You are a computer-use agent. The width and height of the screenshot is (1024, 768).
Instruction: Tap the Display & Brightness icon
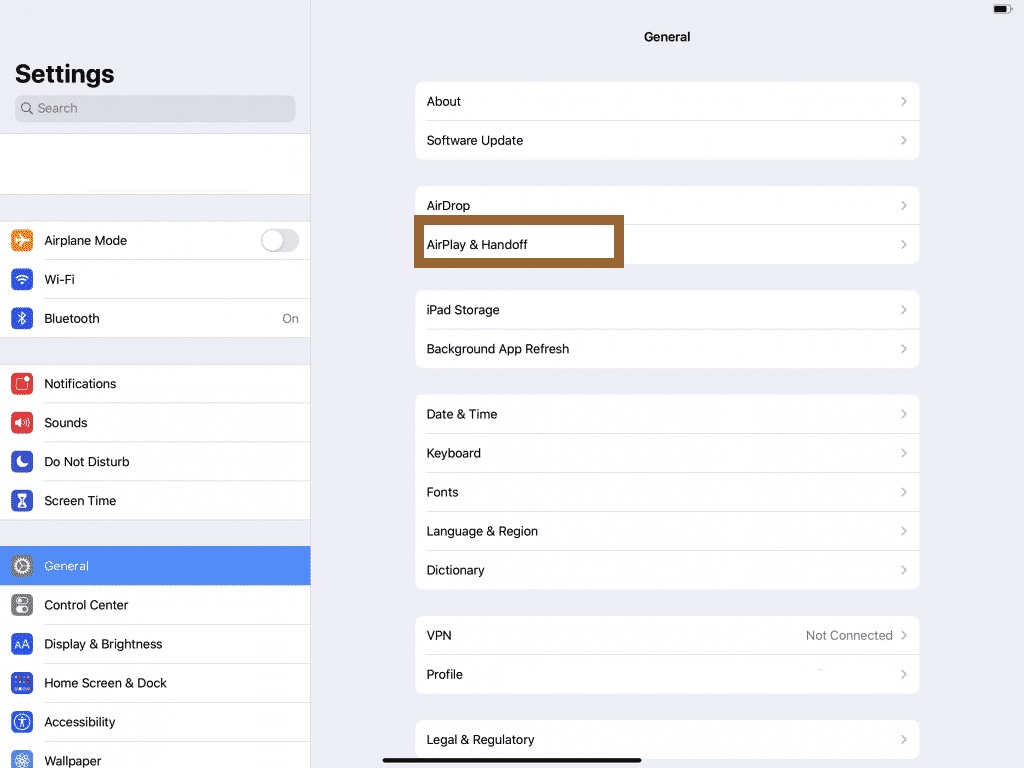click(x=22, y=644)
